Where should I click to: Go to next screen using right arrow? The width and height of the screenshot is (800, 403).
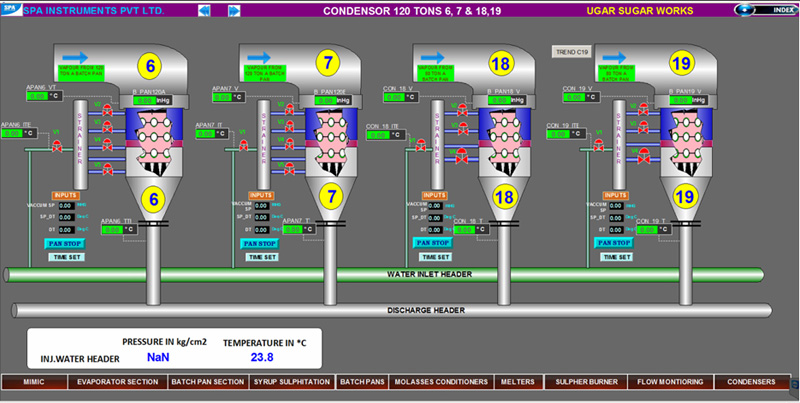(234, 10)
